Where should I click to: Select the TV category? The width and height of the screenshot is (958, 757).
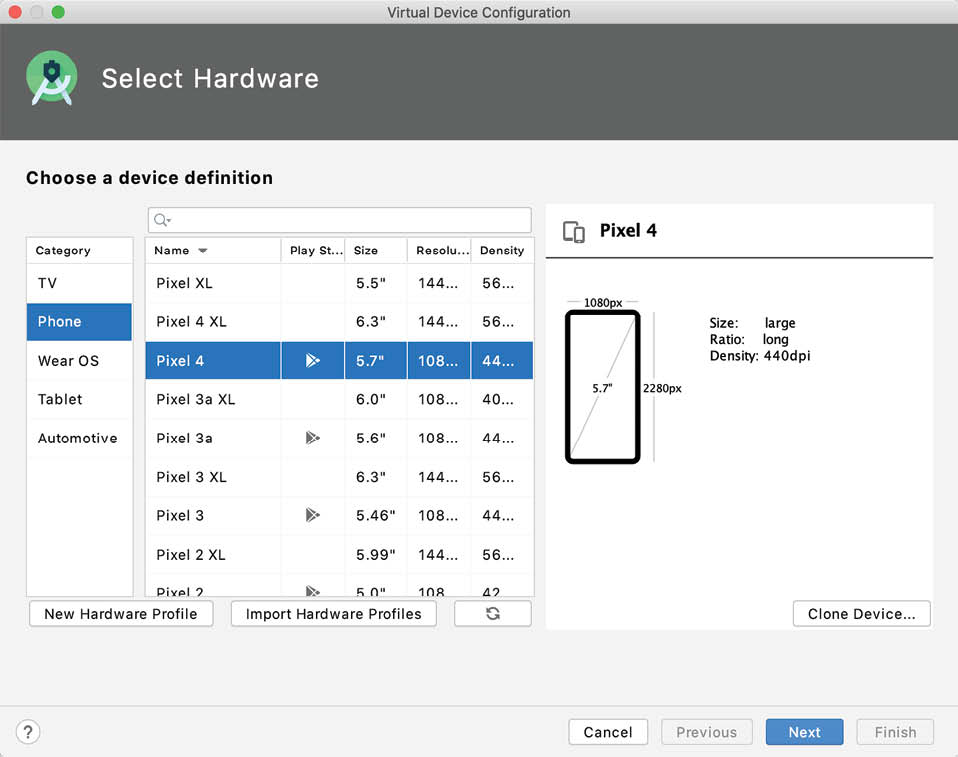(79, 283)
